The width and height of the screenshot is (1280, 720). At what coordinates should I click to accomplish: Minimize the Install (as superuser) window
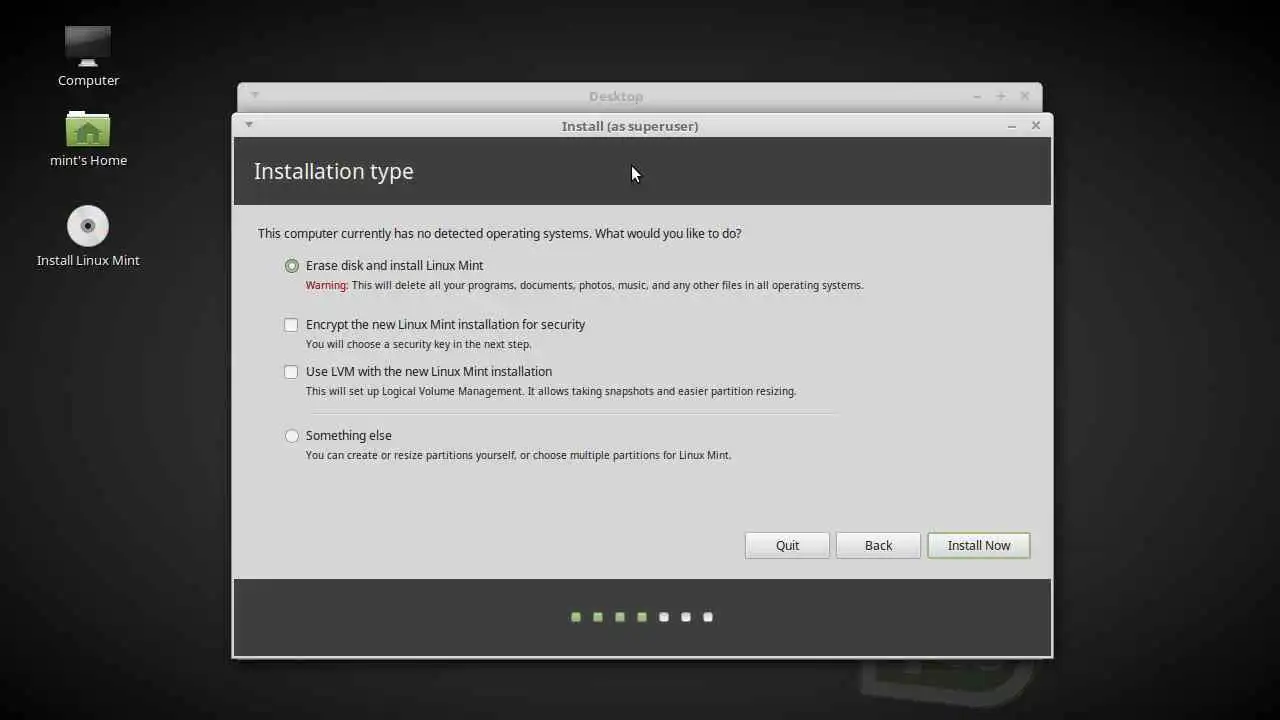[x=1012, y=126]
